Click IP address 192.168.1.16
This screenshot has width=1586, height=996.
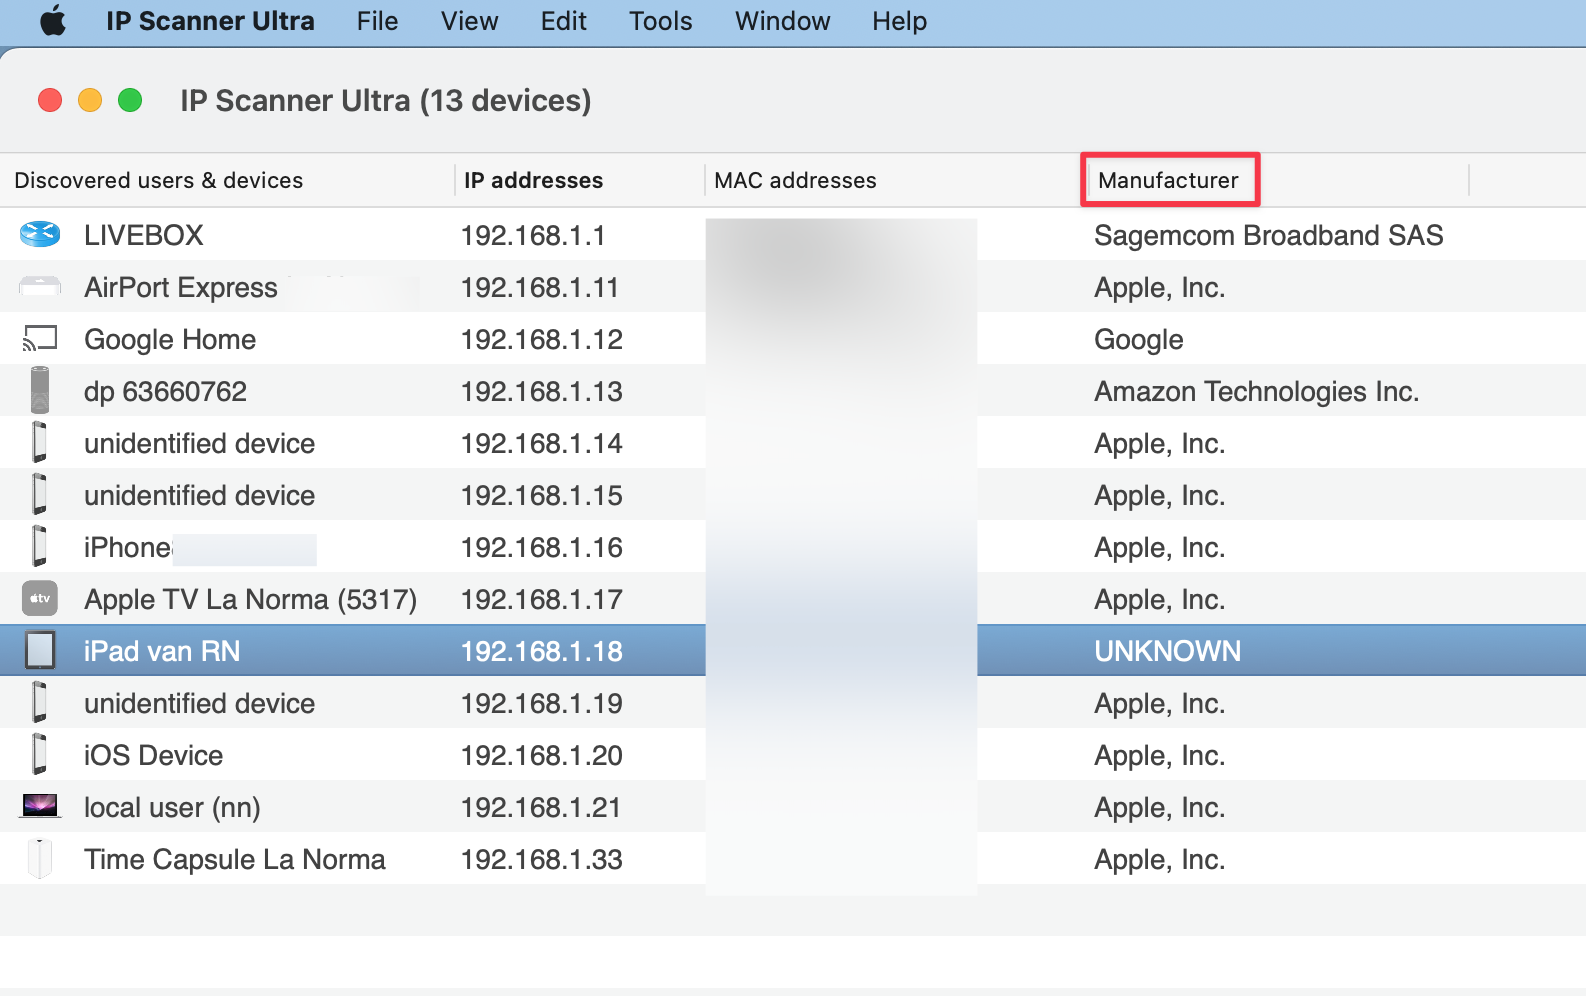click(542, 547)
